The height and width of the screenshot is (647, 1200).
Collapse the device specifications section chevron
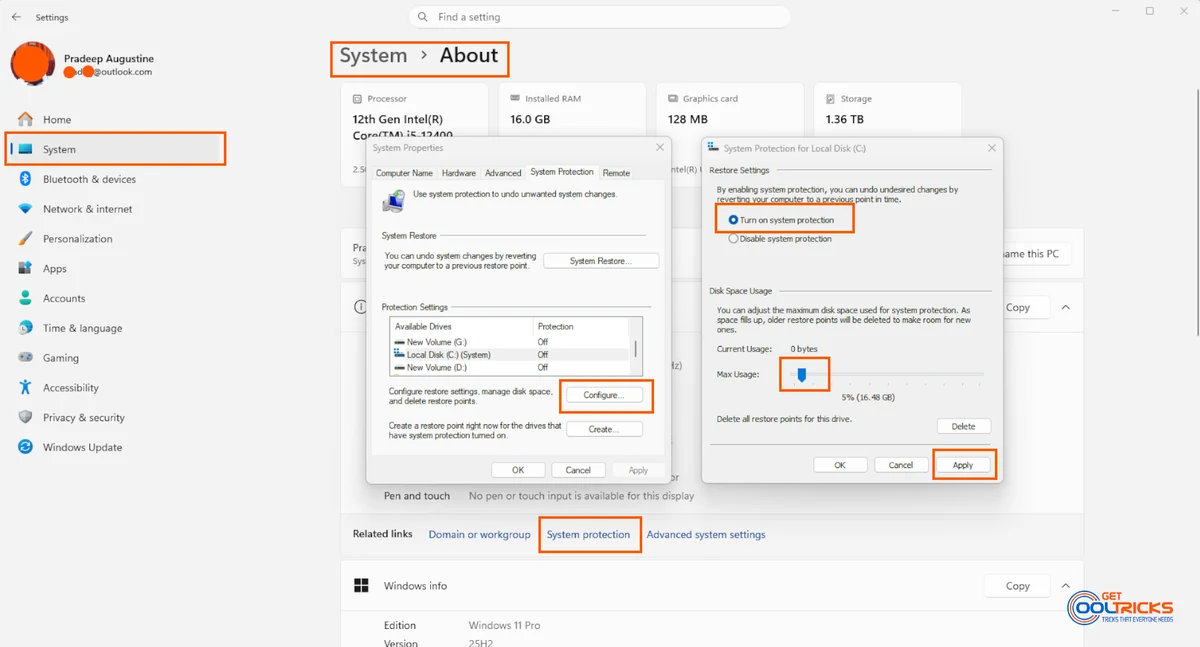click(1066, 308)
